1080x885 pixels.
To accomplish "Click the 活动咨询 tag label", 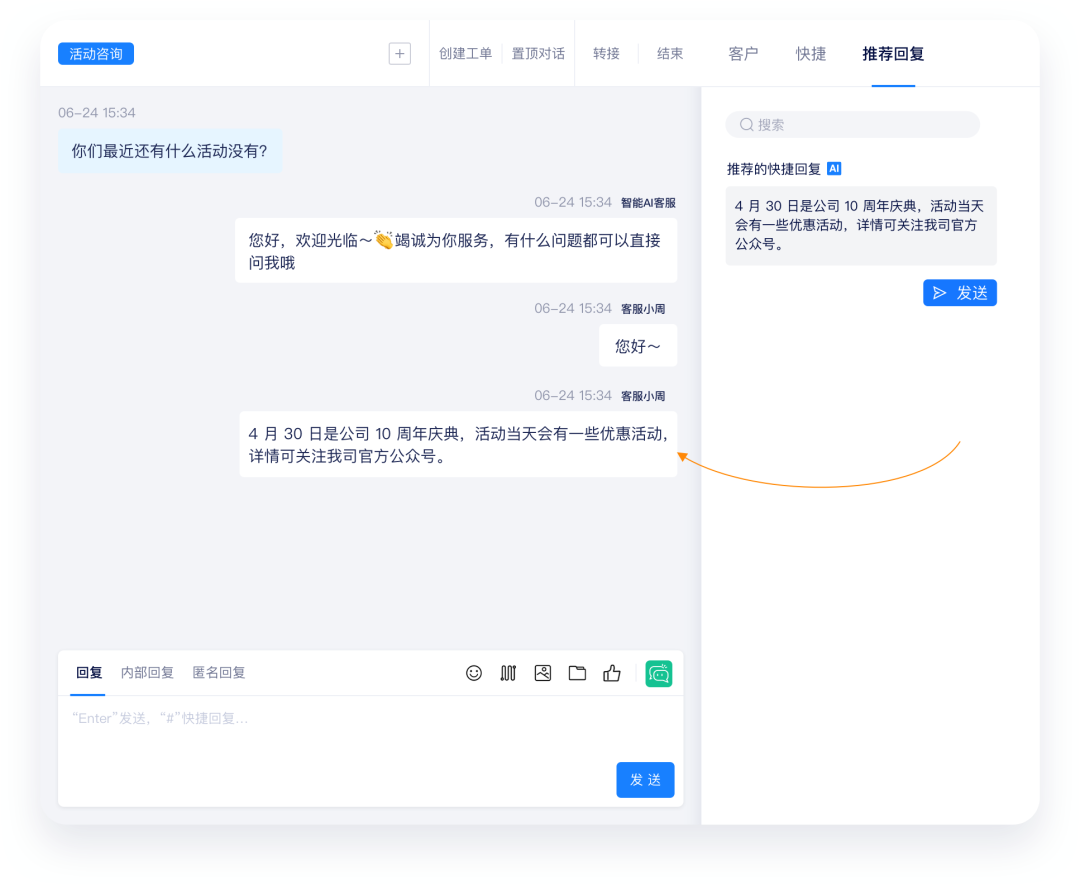I will coord(95,53).
